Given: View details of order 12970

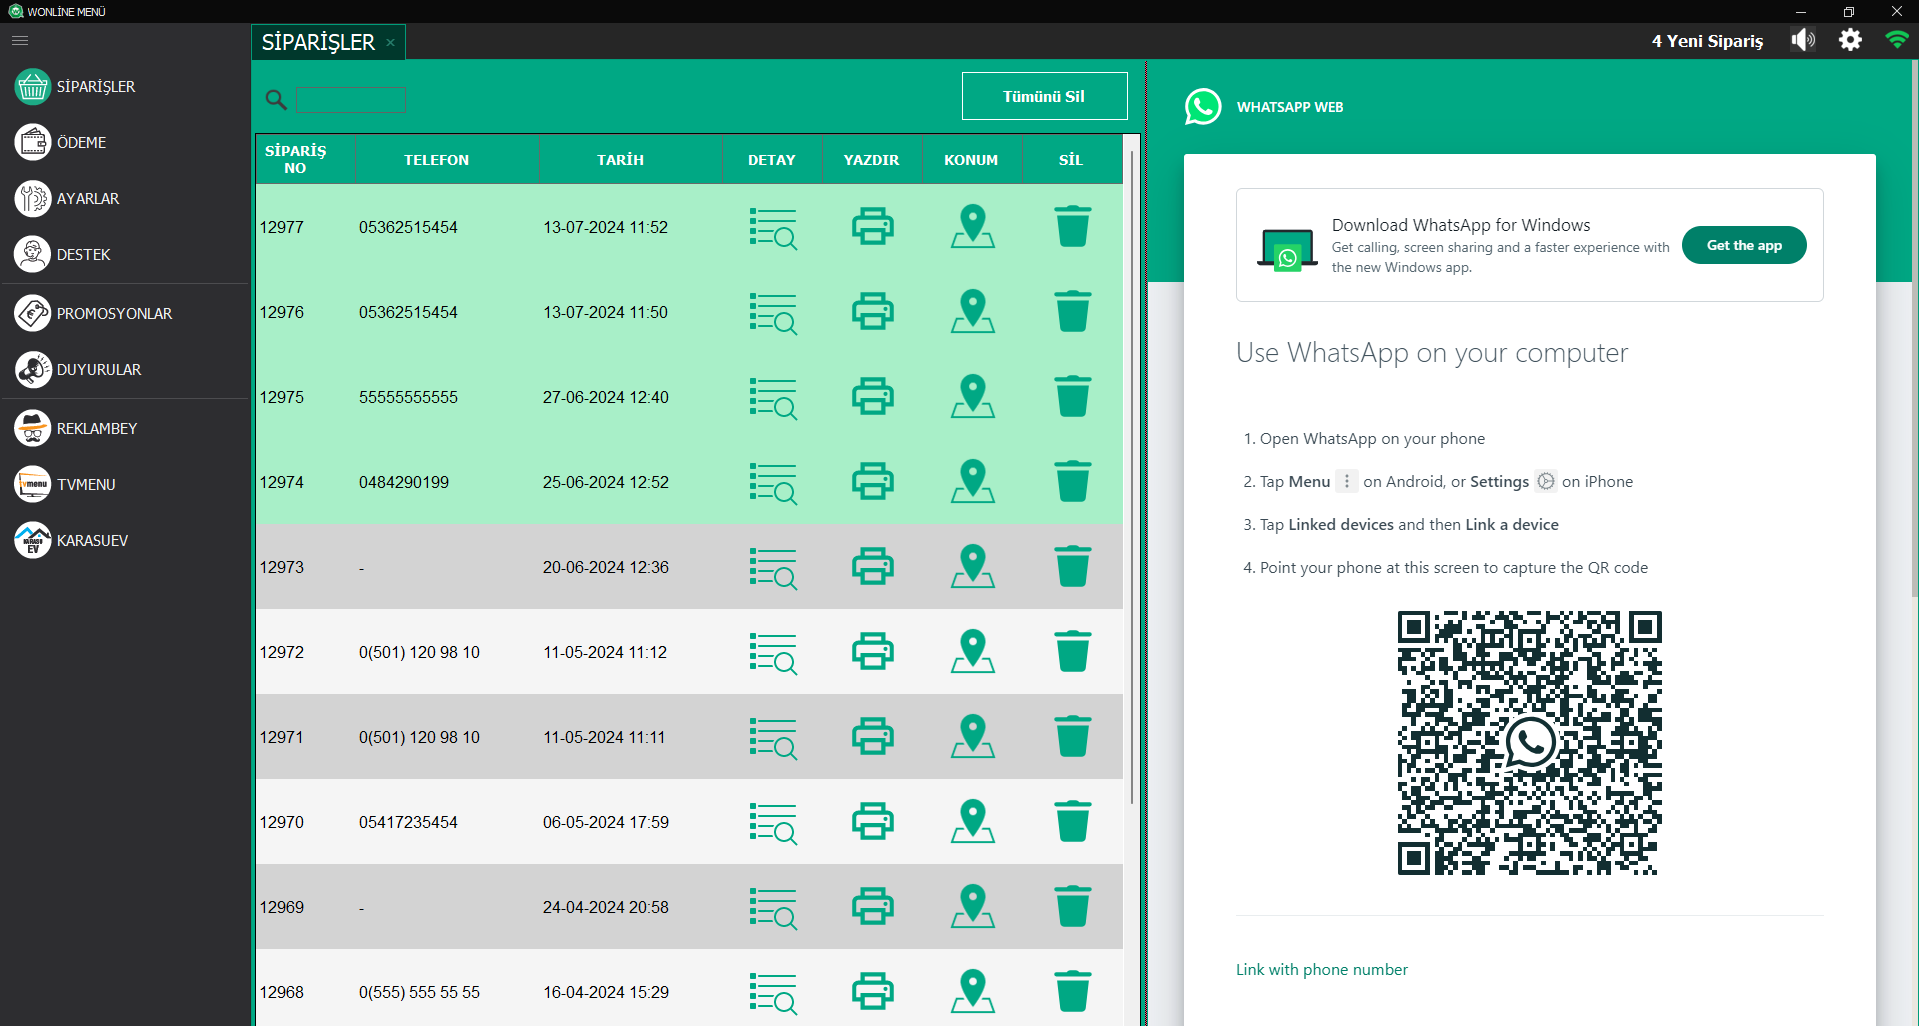Looking at the screenshot, I should click(773, 823).
